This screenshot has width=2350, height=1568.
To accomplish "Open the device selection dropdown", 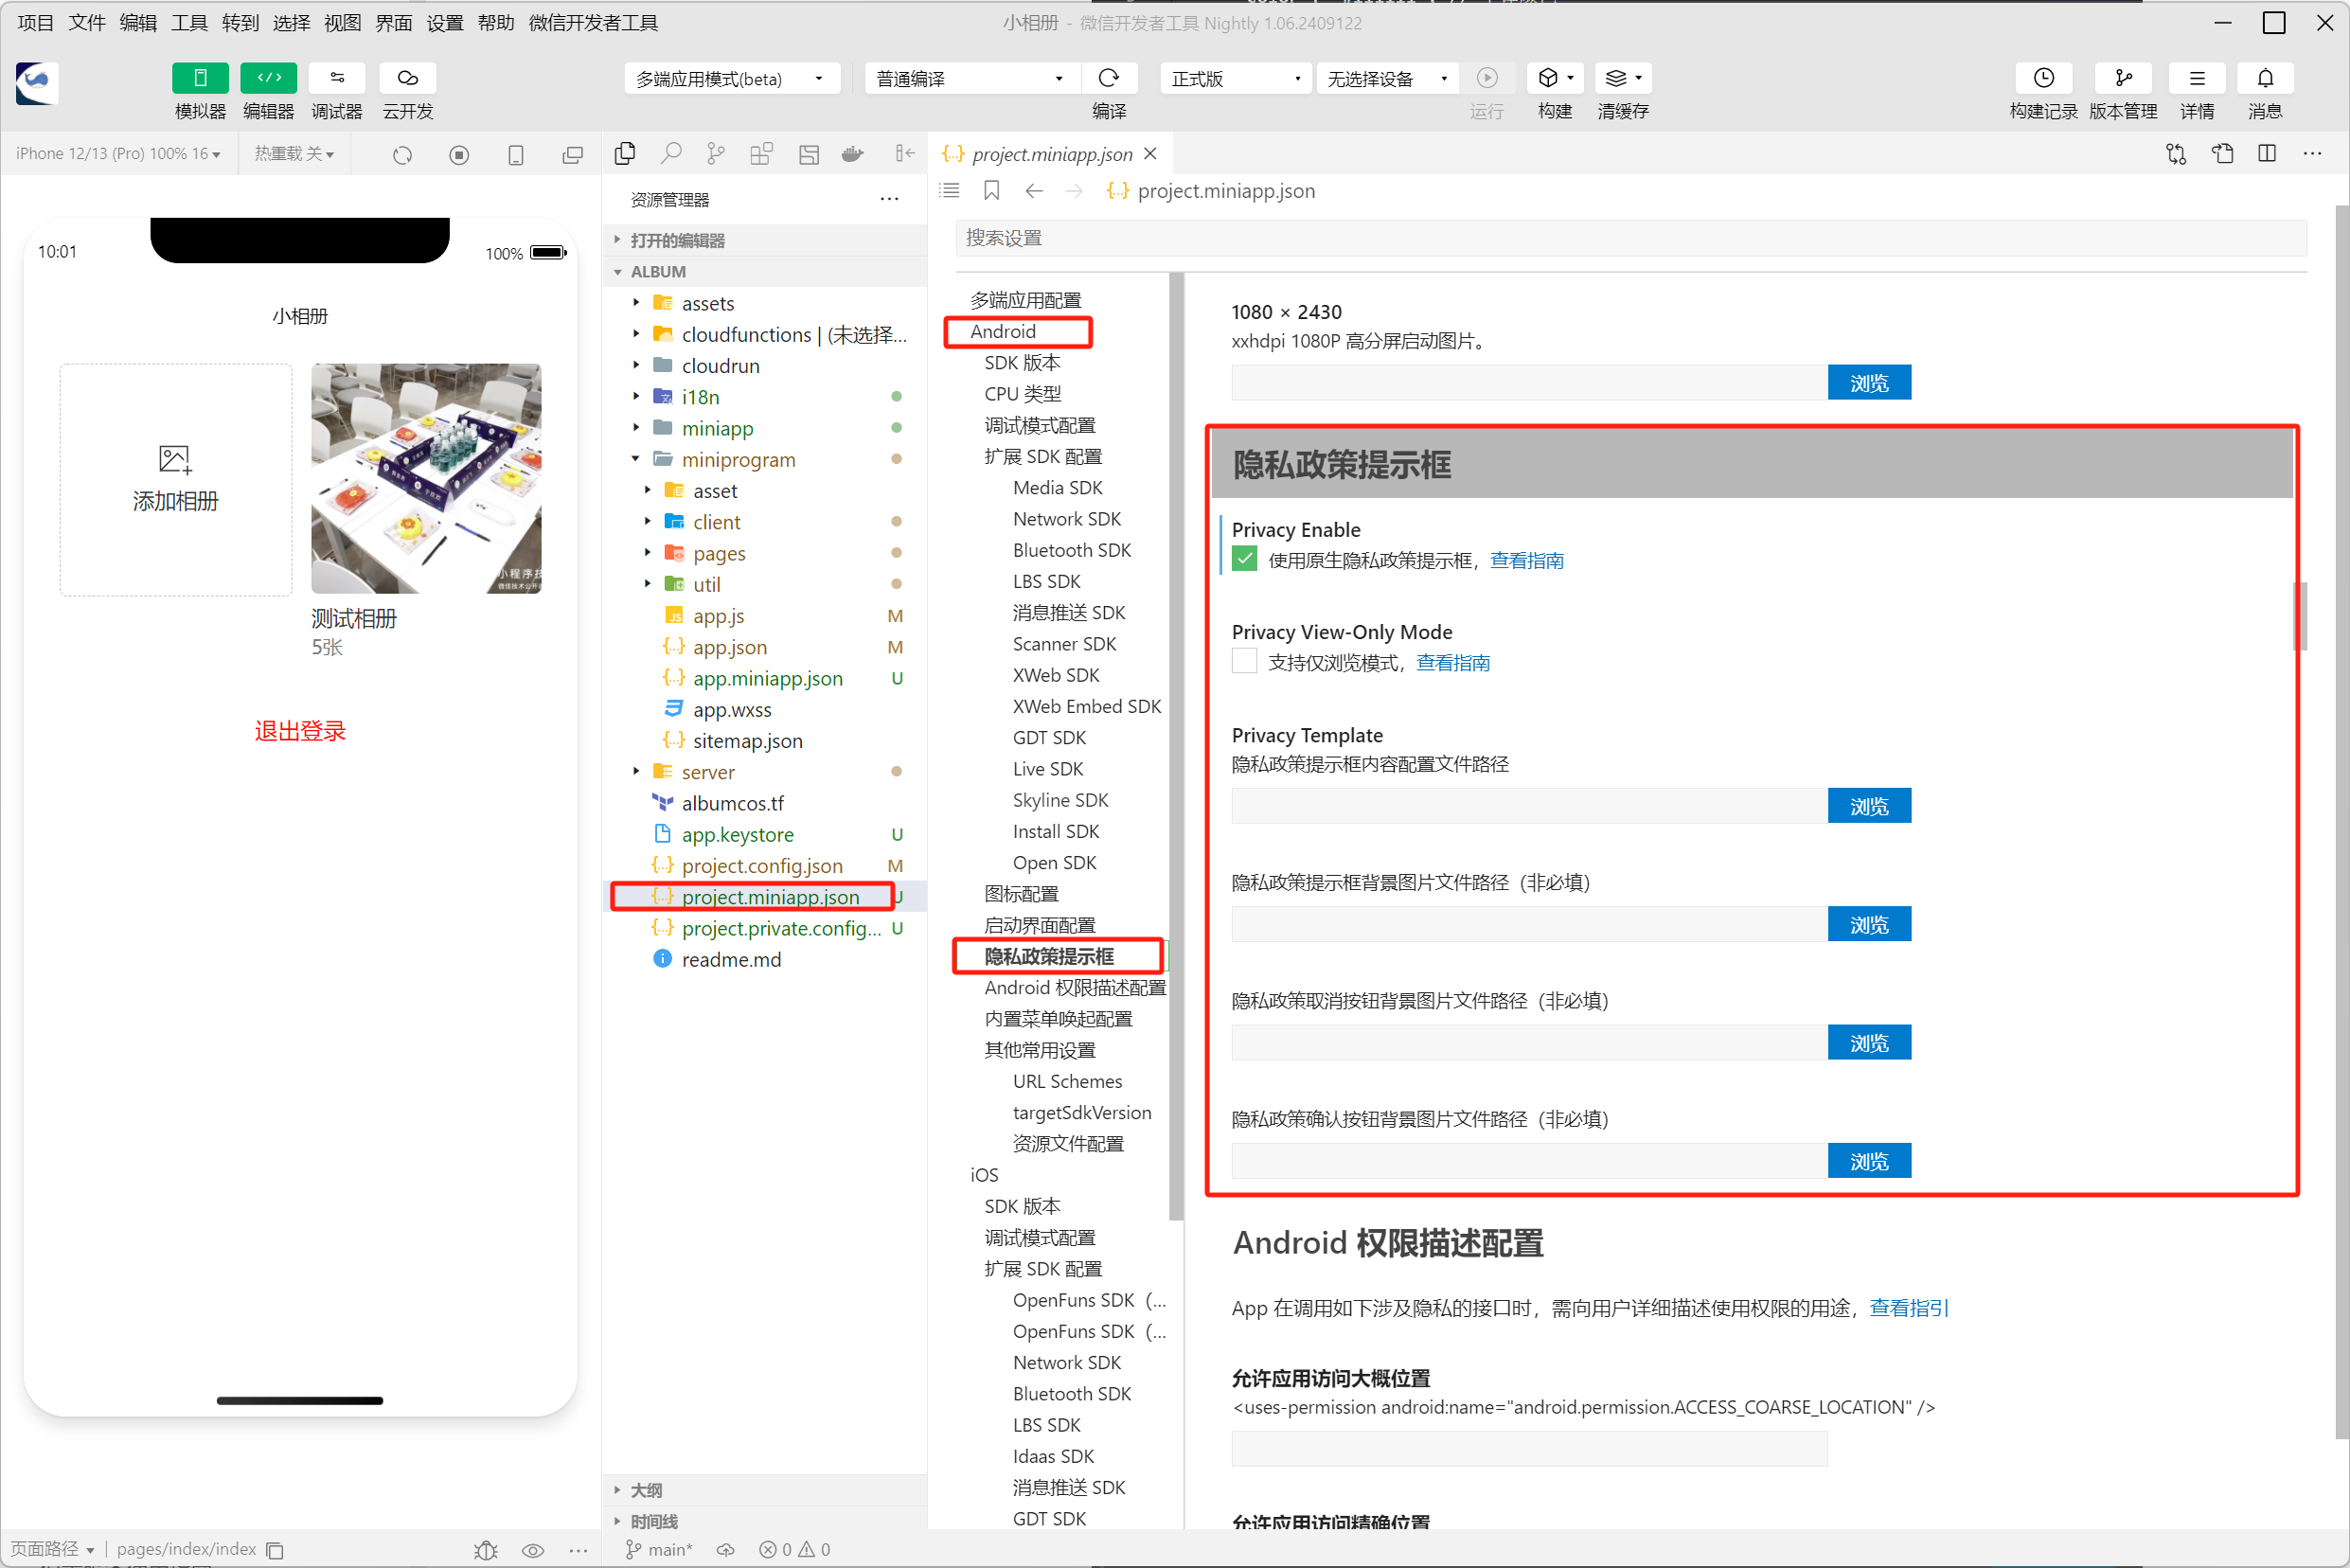I will pyautogui.click(x=1386, y=78).
